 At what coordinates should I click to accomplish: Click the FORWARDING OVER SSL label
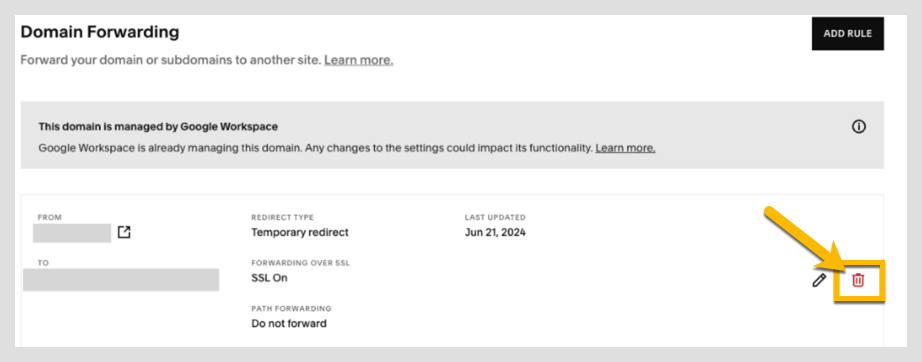click(300, 263)
